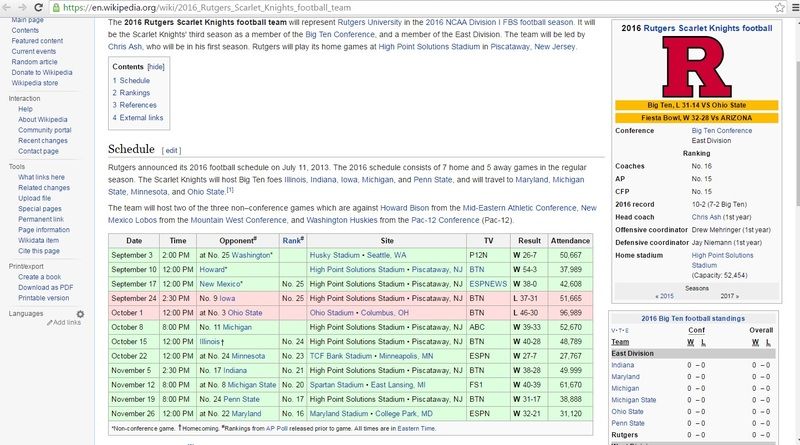Screen dimensions: 800x445
Task: Jump to Schedule in contents
Action: (x=131, y=81)
